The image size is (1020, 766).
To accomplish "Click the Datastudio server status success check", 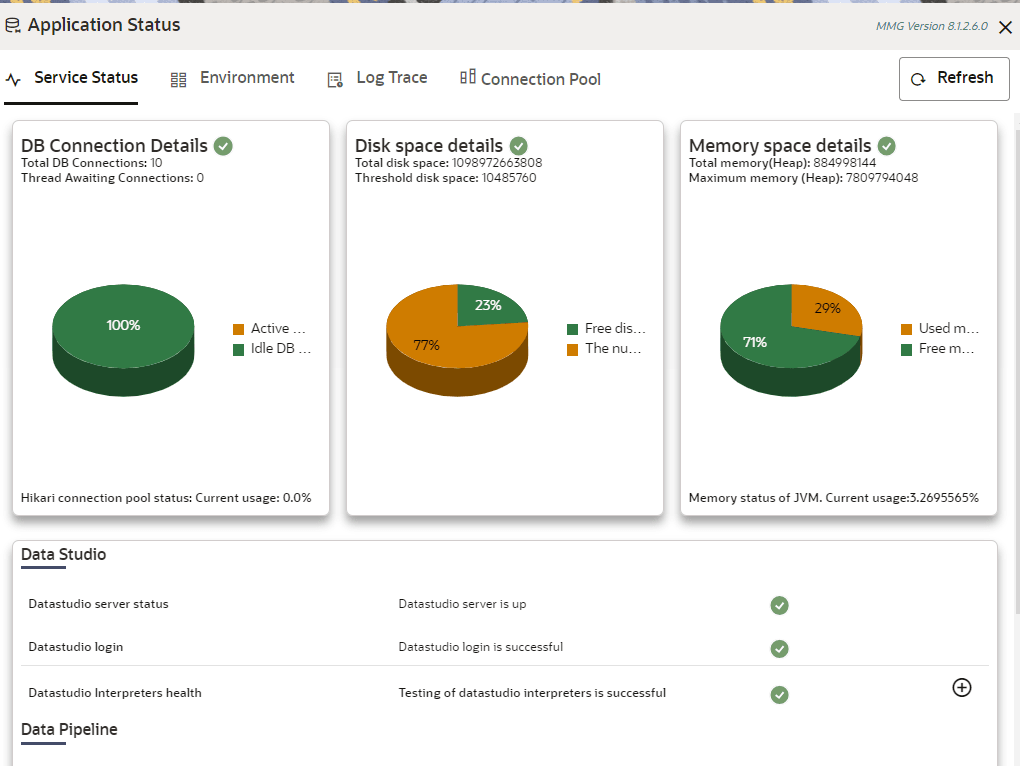I will pyautogui.click(x=779, y=605).
